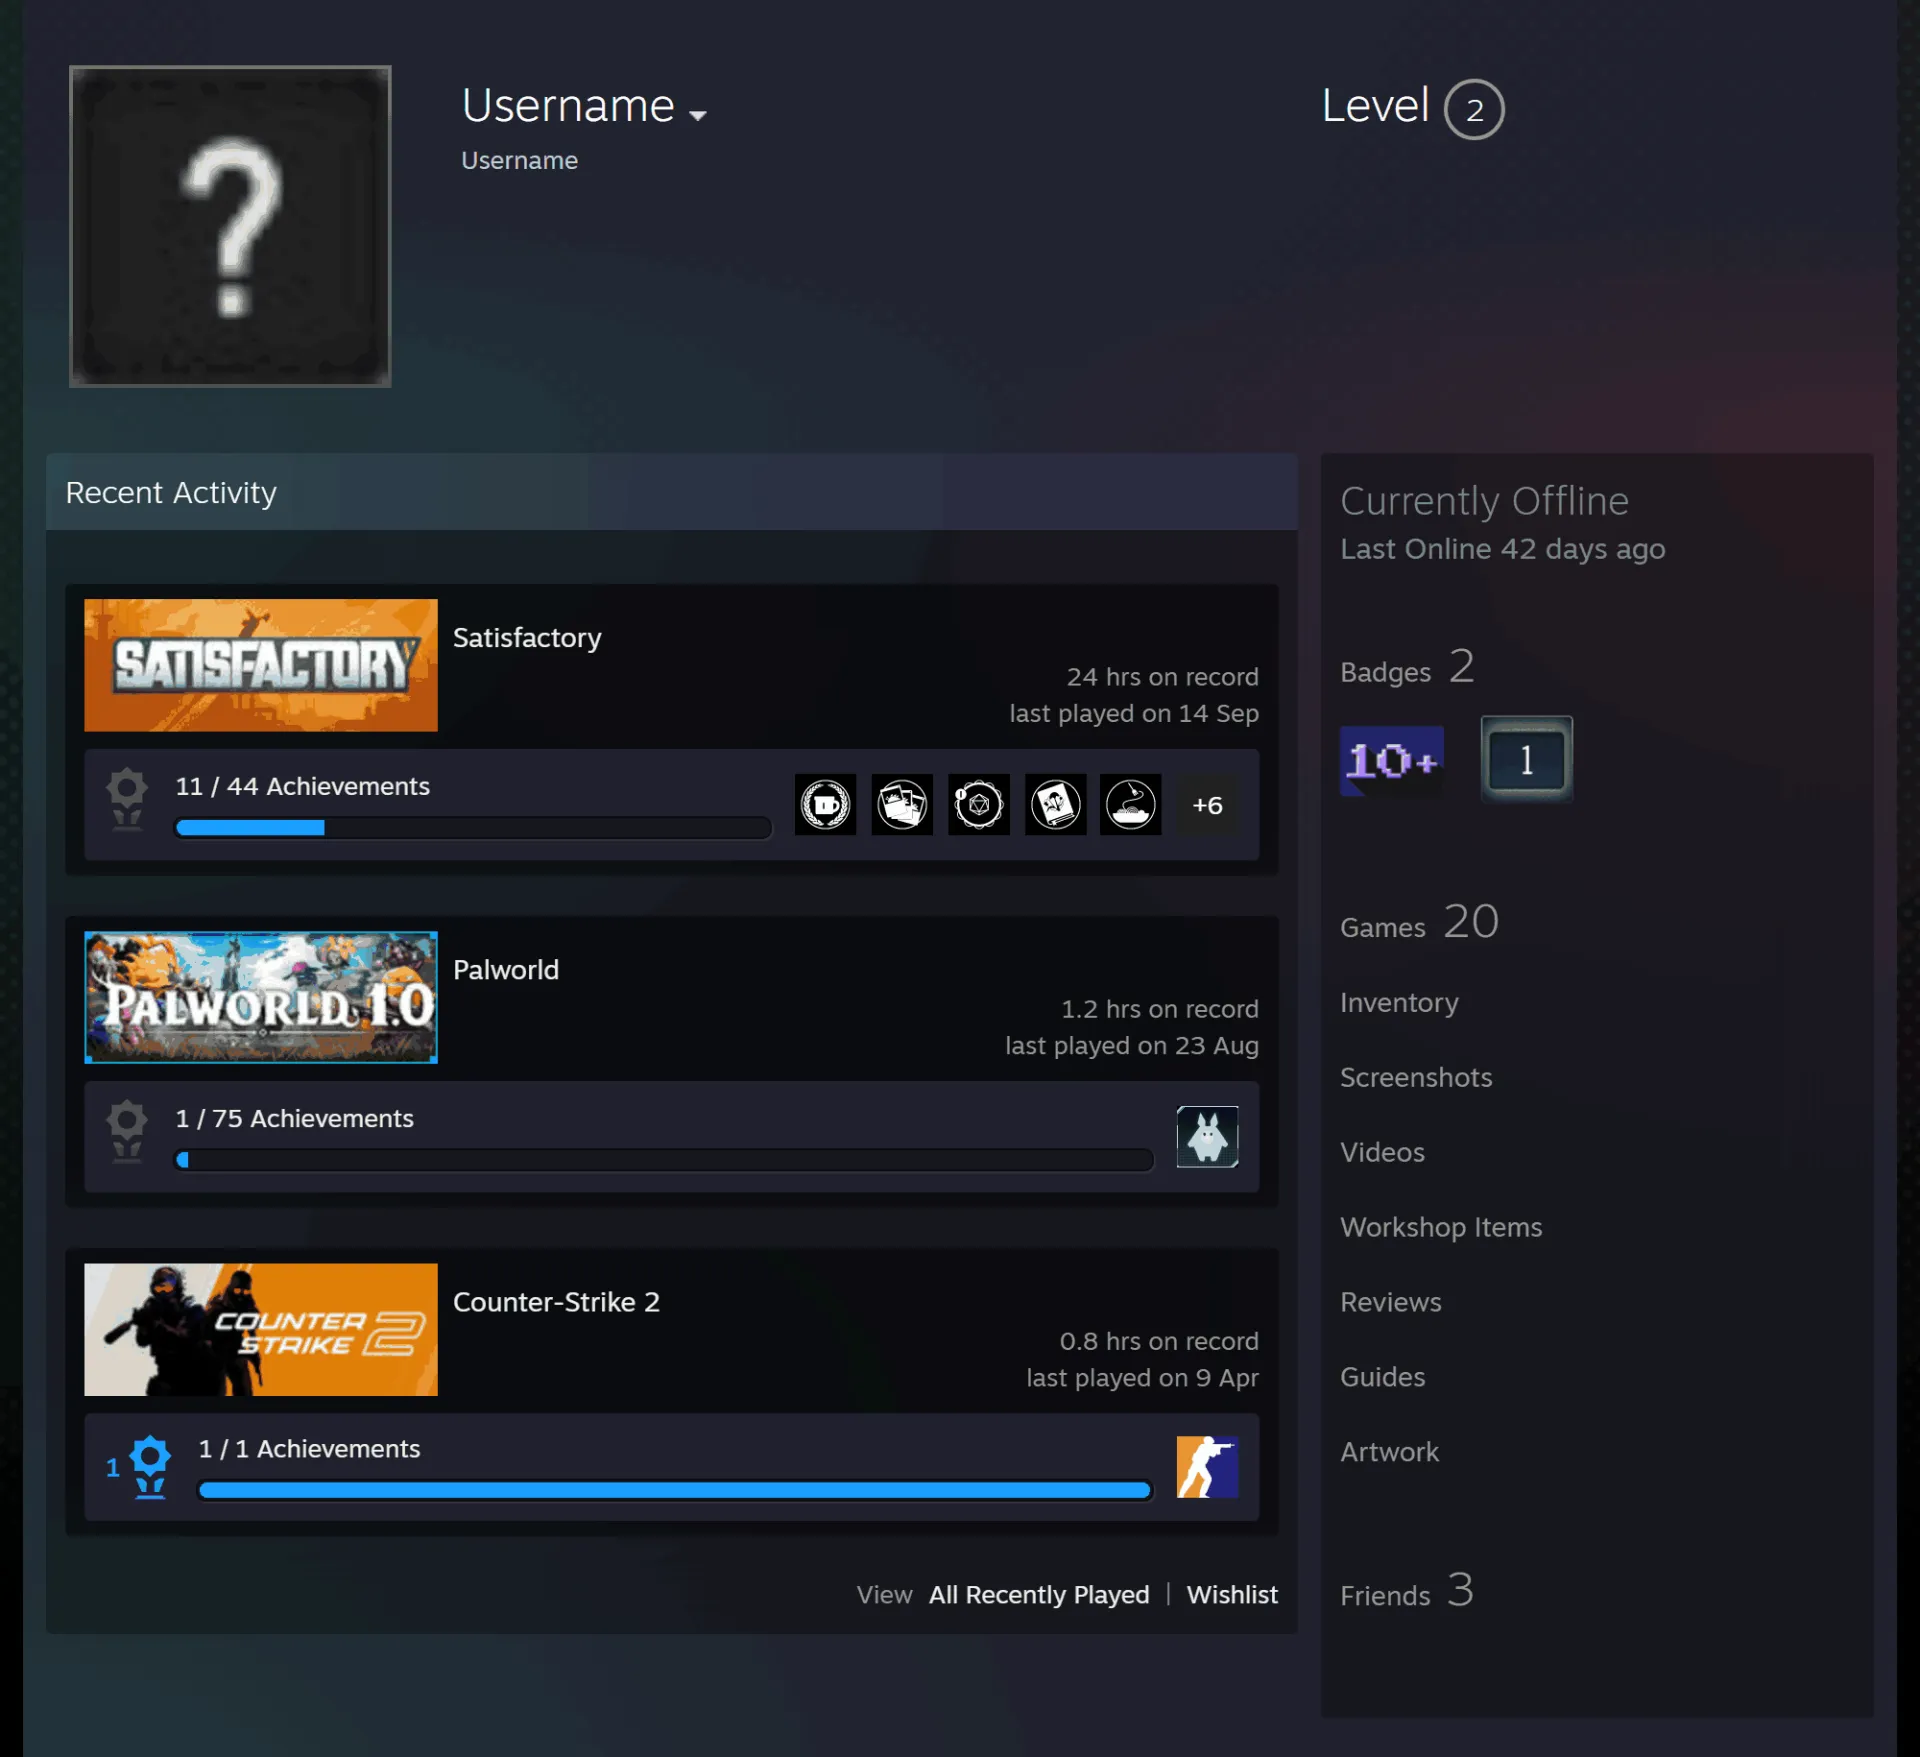Open the Palworld game title link

click(x=506, y=970)
